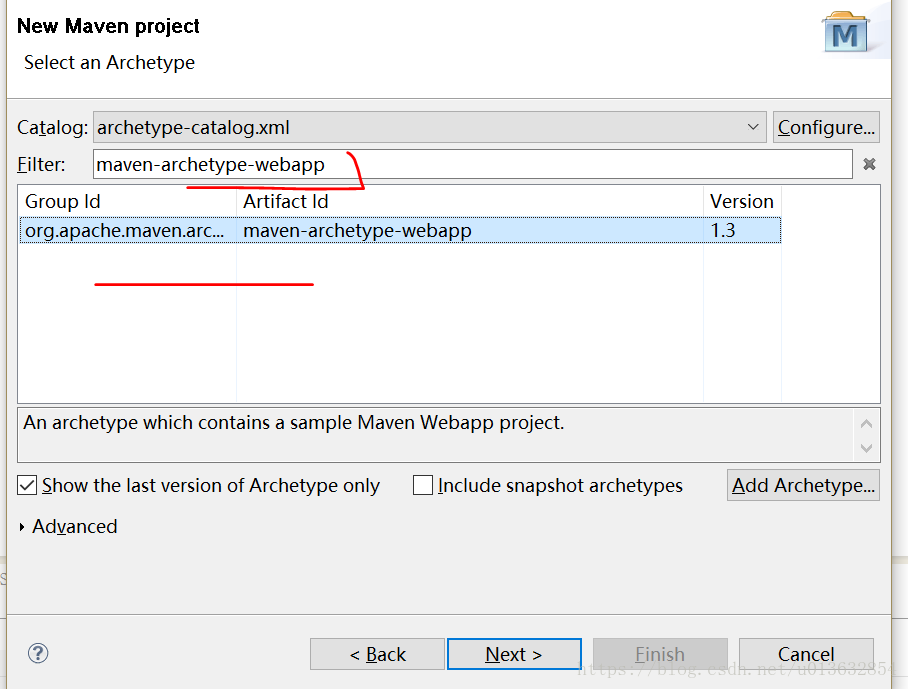Sort by the Group Id column header
Viewport: 908px width, 689px height.
click(x=127, y=201)
